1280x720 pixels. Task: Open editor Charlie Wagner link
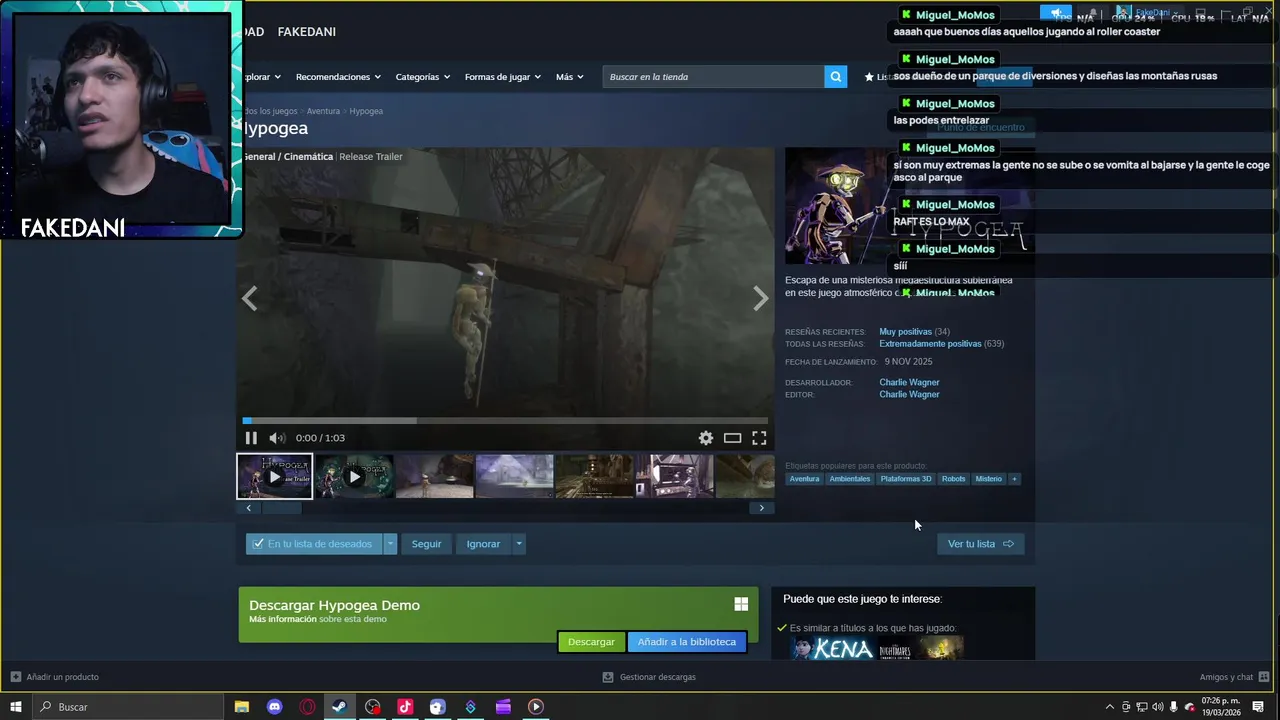(909, 394)
